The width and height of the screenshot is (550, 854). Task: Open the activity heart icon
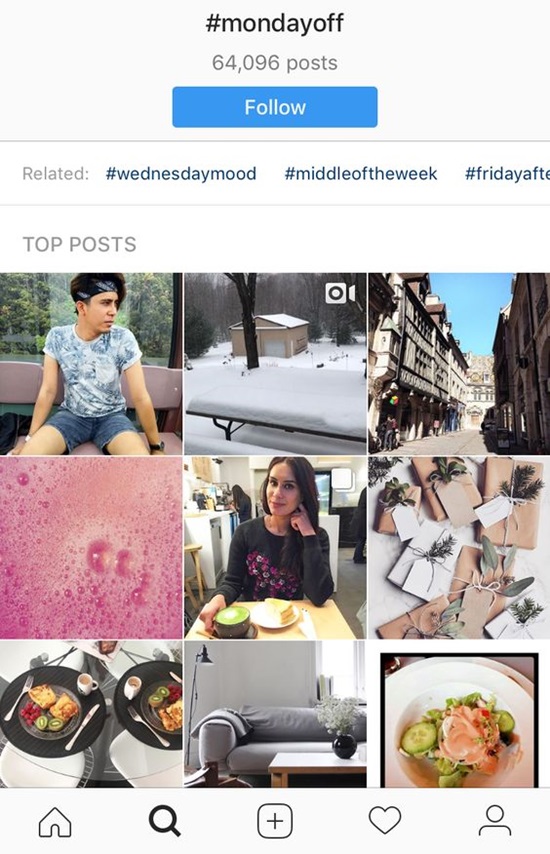pos(385,821)
